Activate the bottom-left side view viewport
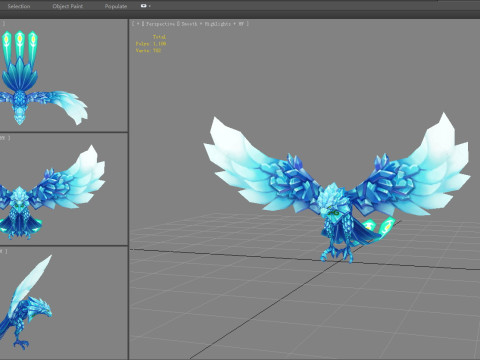The height and width of the screenshot is (360, 480). tap(64, 303)
